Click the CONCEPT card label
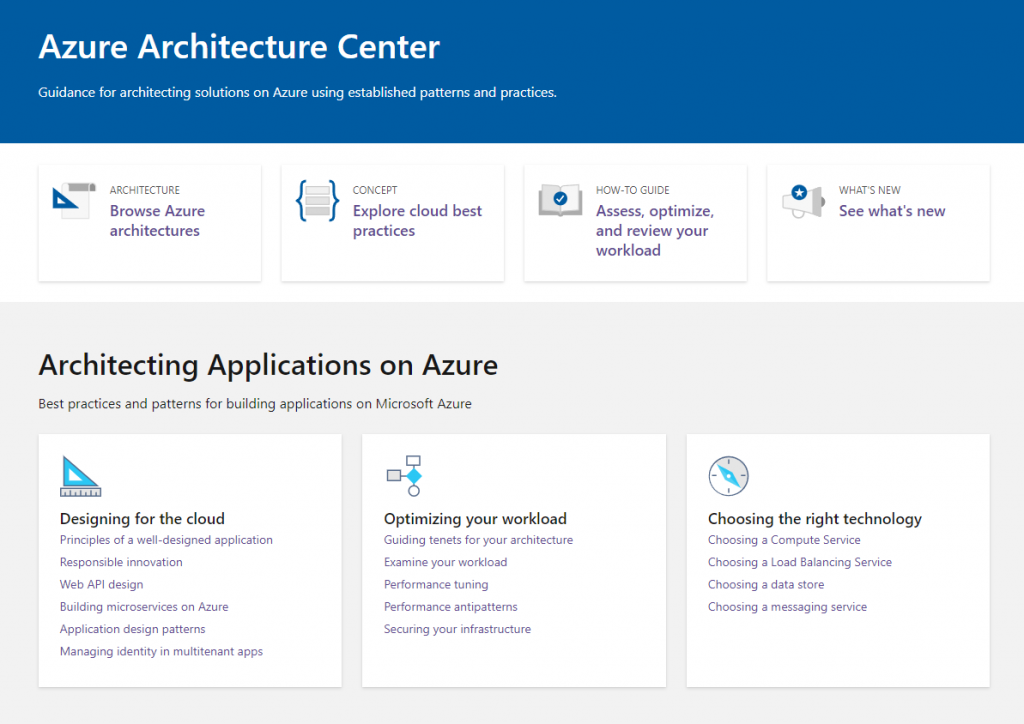 pos(375,190)
